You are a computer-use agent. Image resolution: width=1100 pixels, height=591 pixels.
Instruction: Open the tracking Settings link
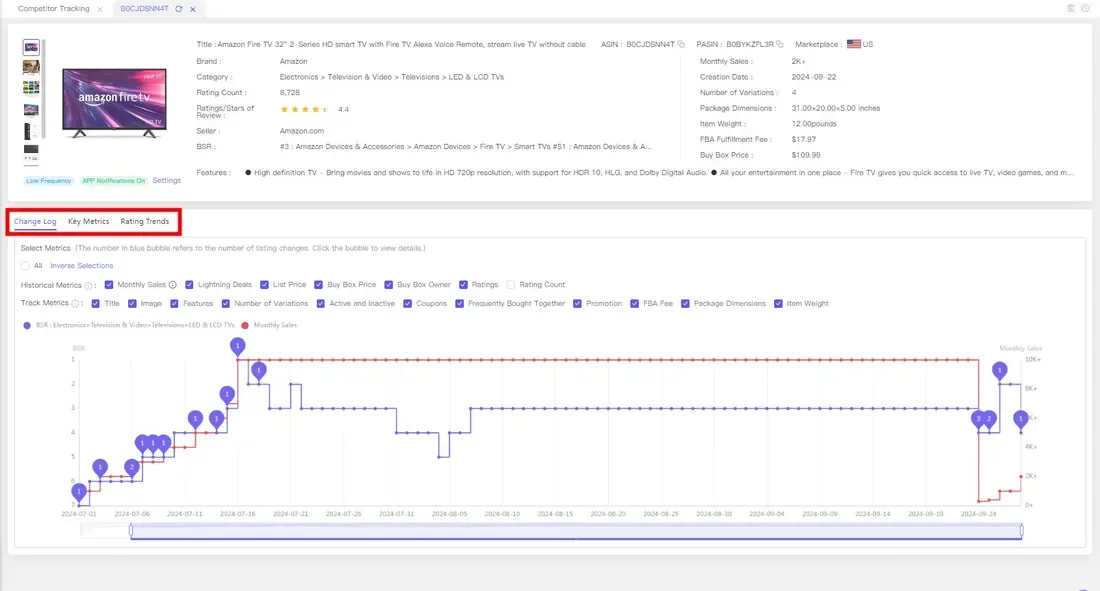point(166,180)
